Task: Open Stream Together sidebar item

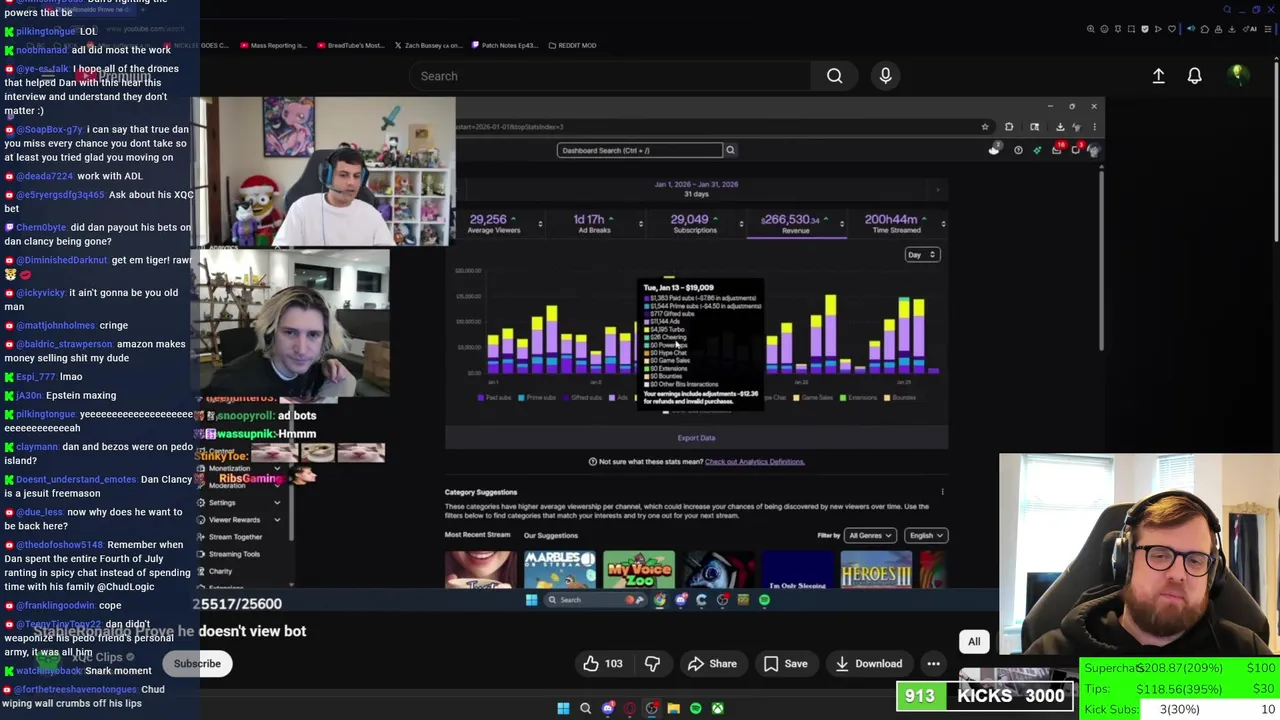Action: pos(235,537)
